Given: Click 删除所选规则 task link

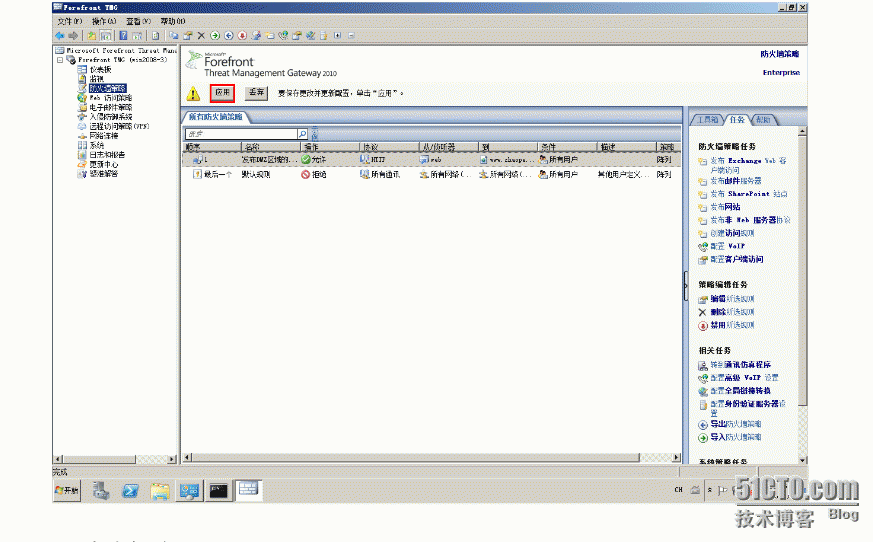Looking at the screenshot, I should pyautogui.click(x=732, y=312).
